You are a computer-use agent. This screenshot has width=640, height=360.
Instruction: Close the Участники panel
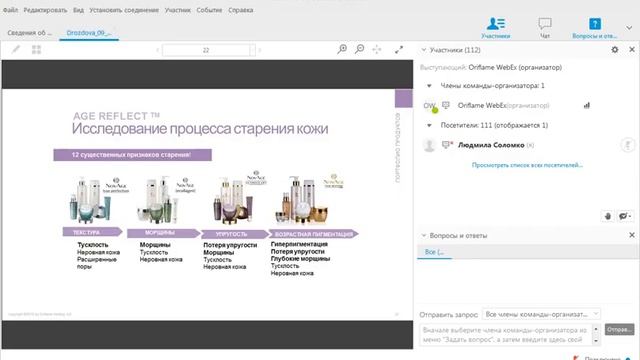click(x=632, y=49)
